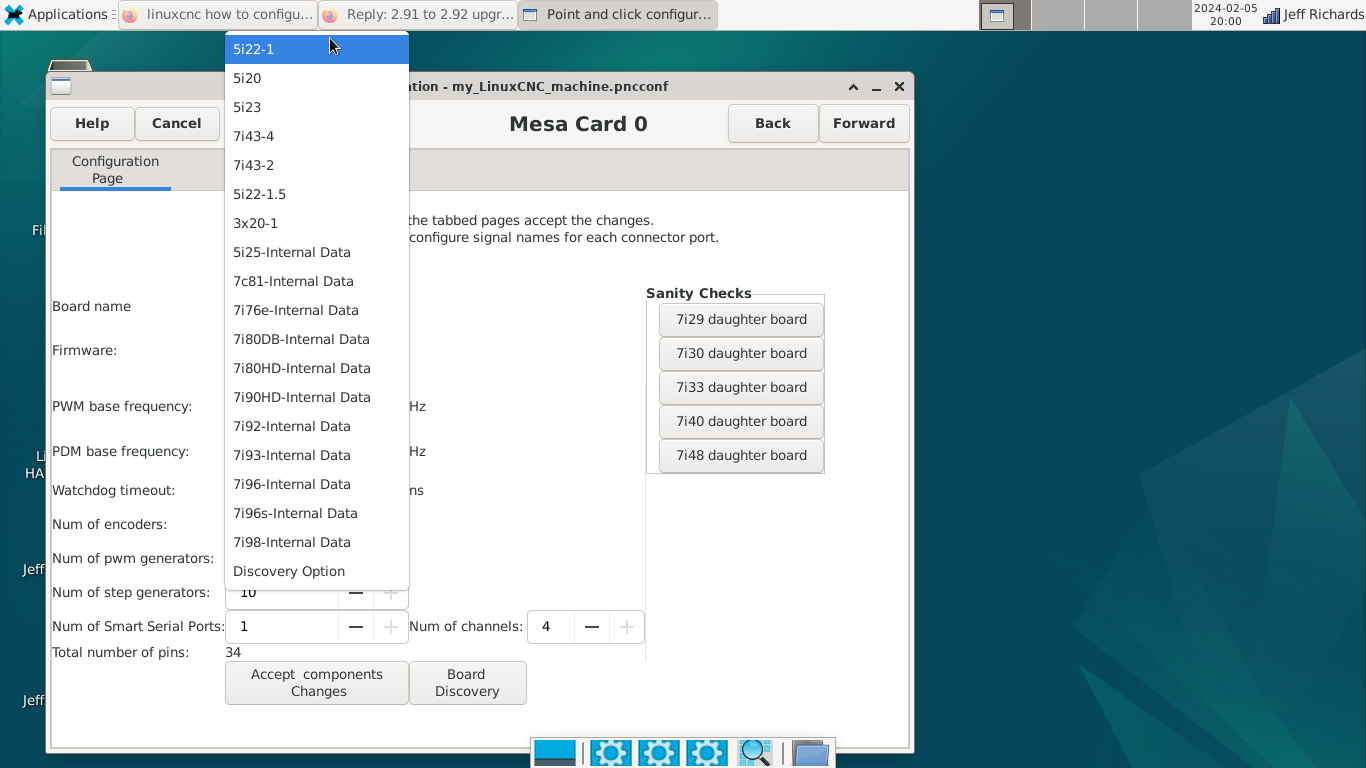Image resolution: width=1366 pixels, height=768 pixels.
Task: Select 7i90HD-Internal Data option
Action: (317, 397)
